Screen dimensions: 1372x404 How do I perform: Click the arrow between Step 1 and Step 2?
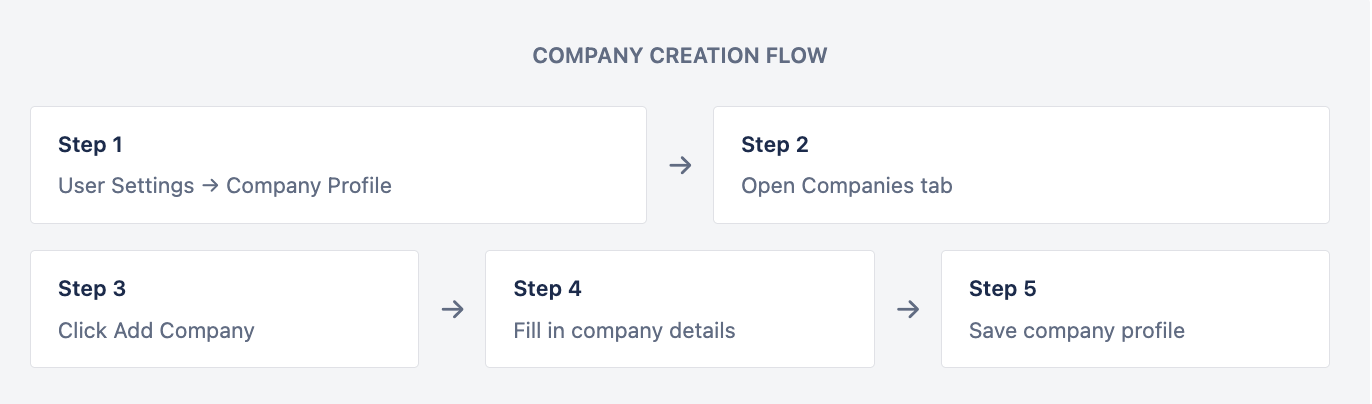(x=680, y=165)
